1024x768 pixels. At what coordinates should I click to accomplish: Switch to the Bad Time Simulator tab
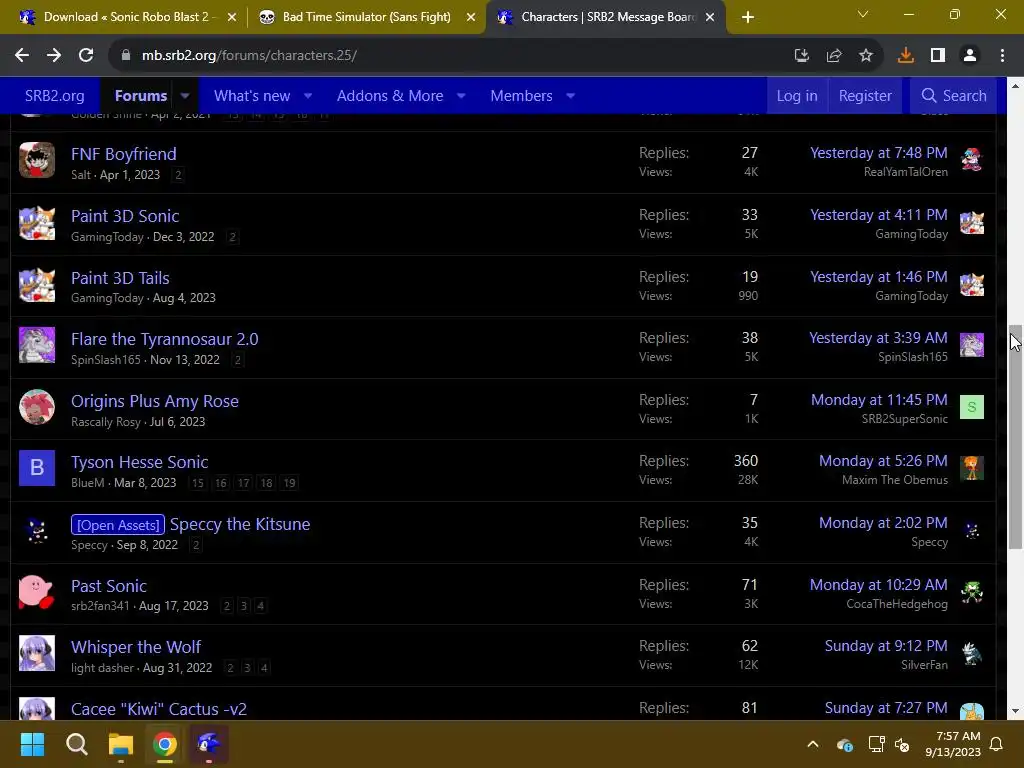tap(366, 17)
